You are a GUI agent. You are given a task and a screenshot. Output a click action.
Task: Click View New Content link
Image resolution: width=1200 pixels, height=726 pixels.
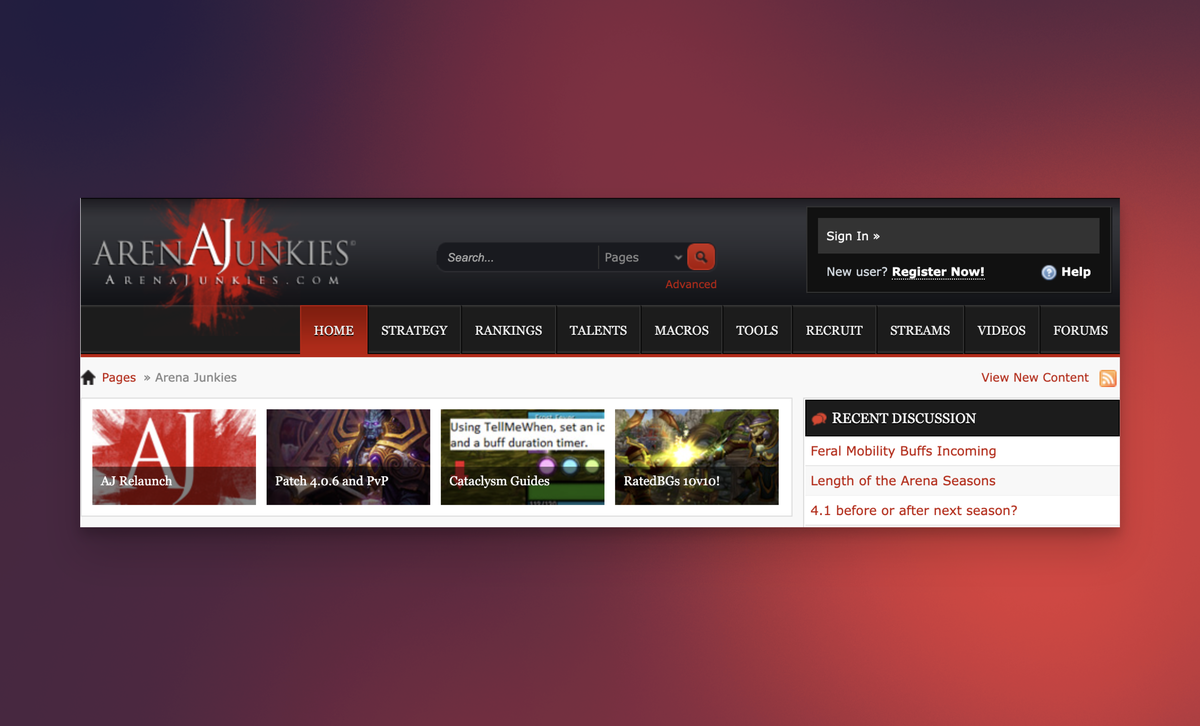(1035, 377)
